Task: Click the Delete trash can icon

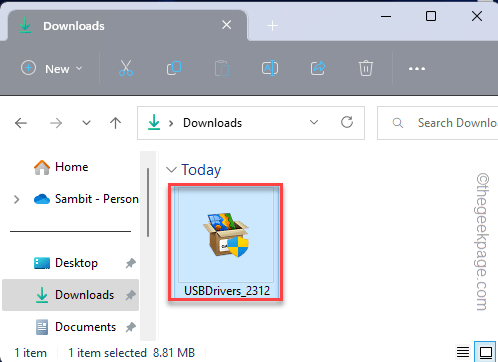Action: [x=366, y=68]
